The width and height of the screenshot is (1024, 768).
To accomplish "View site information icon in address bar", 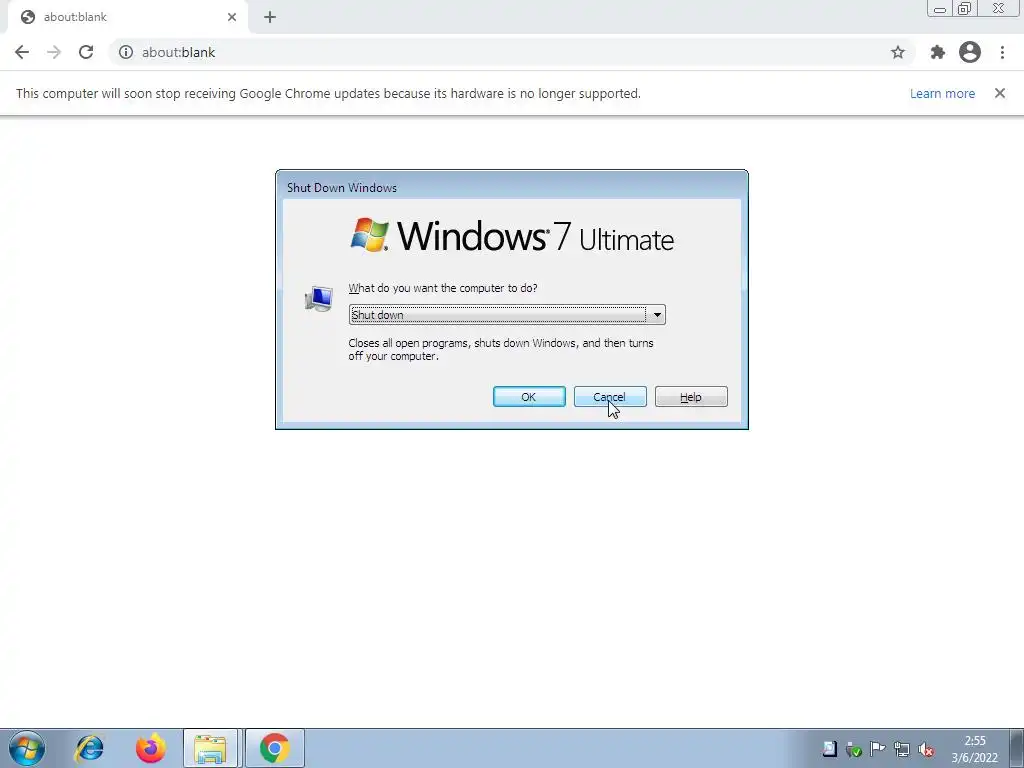I will (126, 52).
